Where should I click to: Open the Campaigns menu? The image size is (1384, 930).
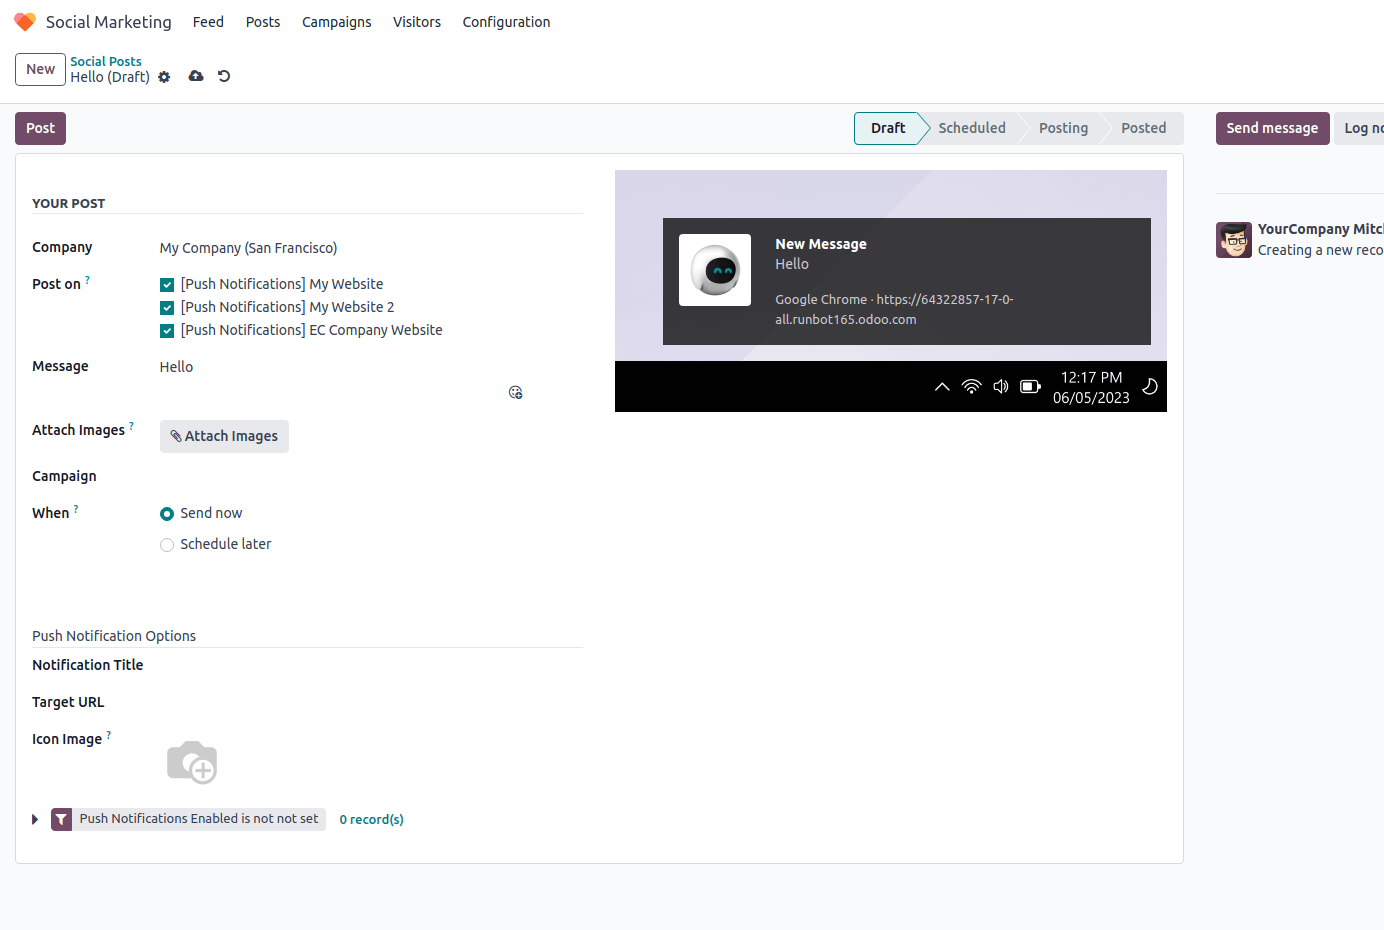337,22
